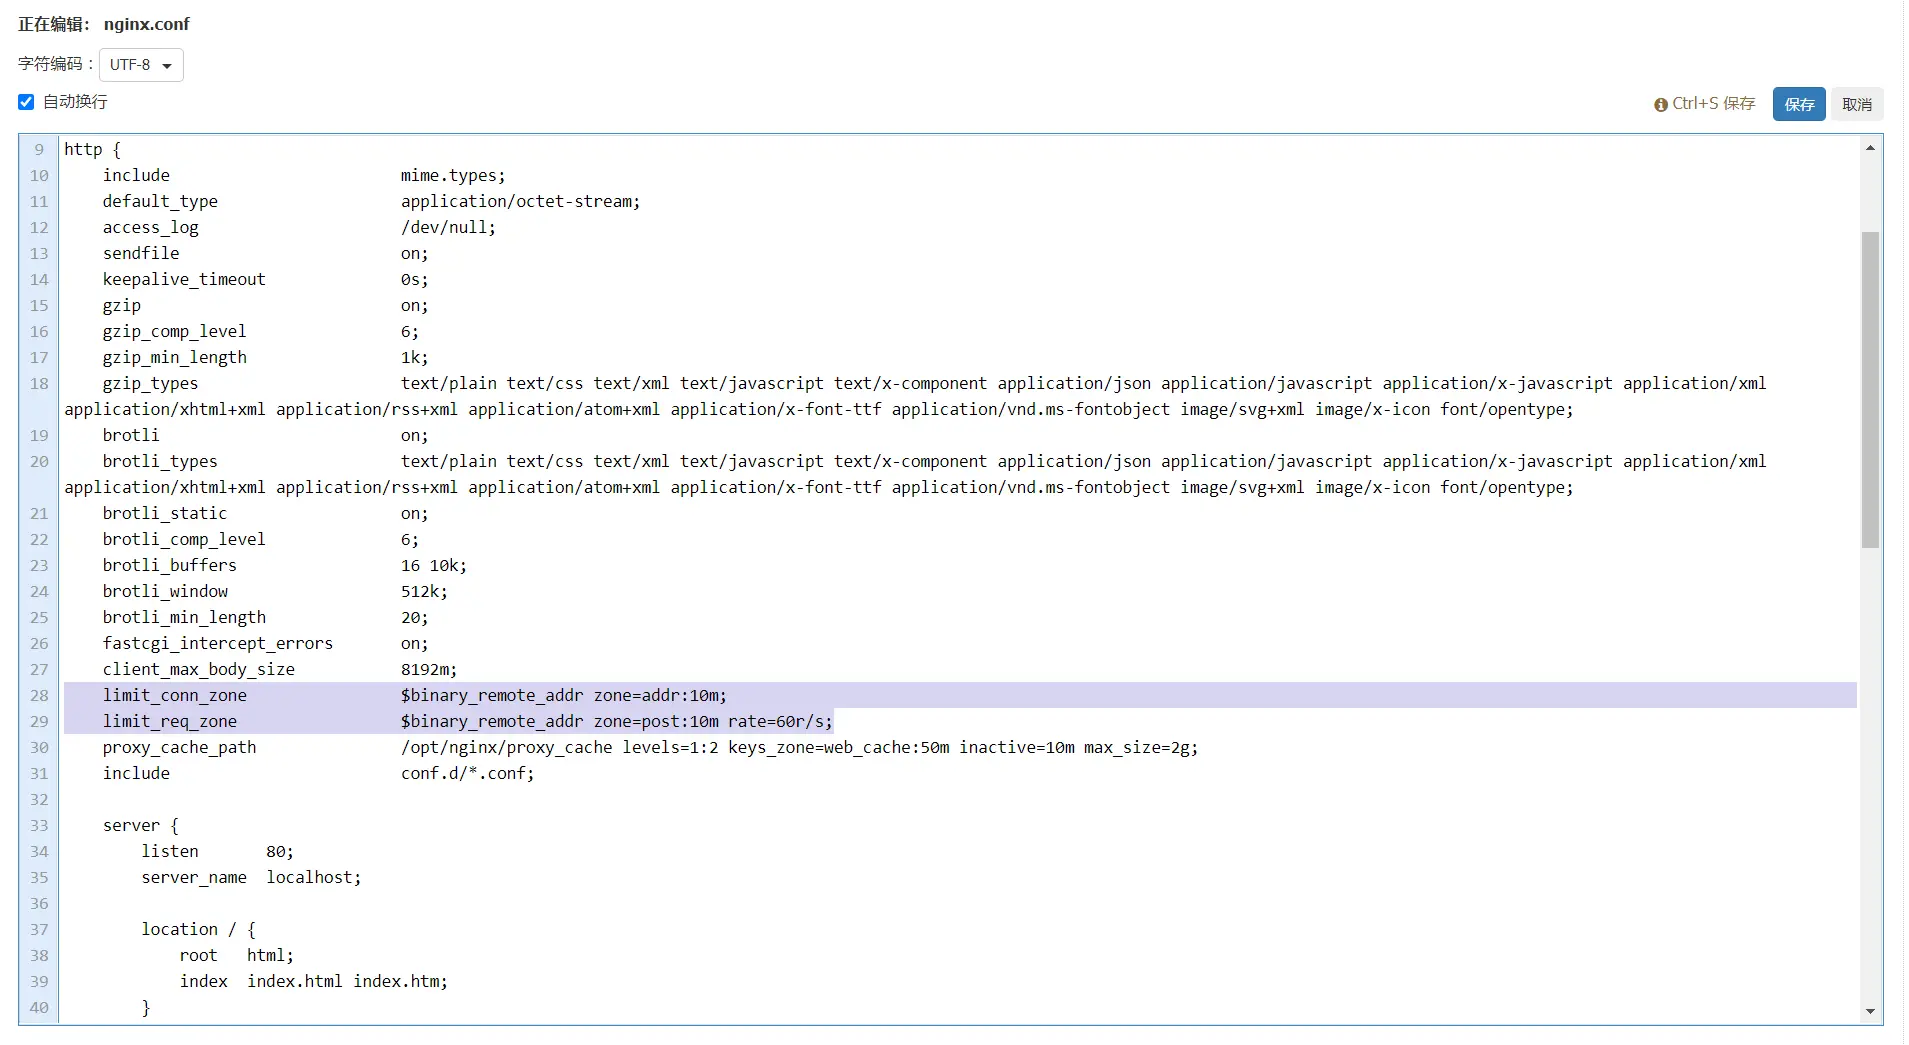Viewport: 1909px width, 1045px height.
Task: Click the 'limit_conn_zone' directive
Action: tap(174, 695)
